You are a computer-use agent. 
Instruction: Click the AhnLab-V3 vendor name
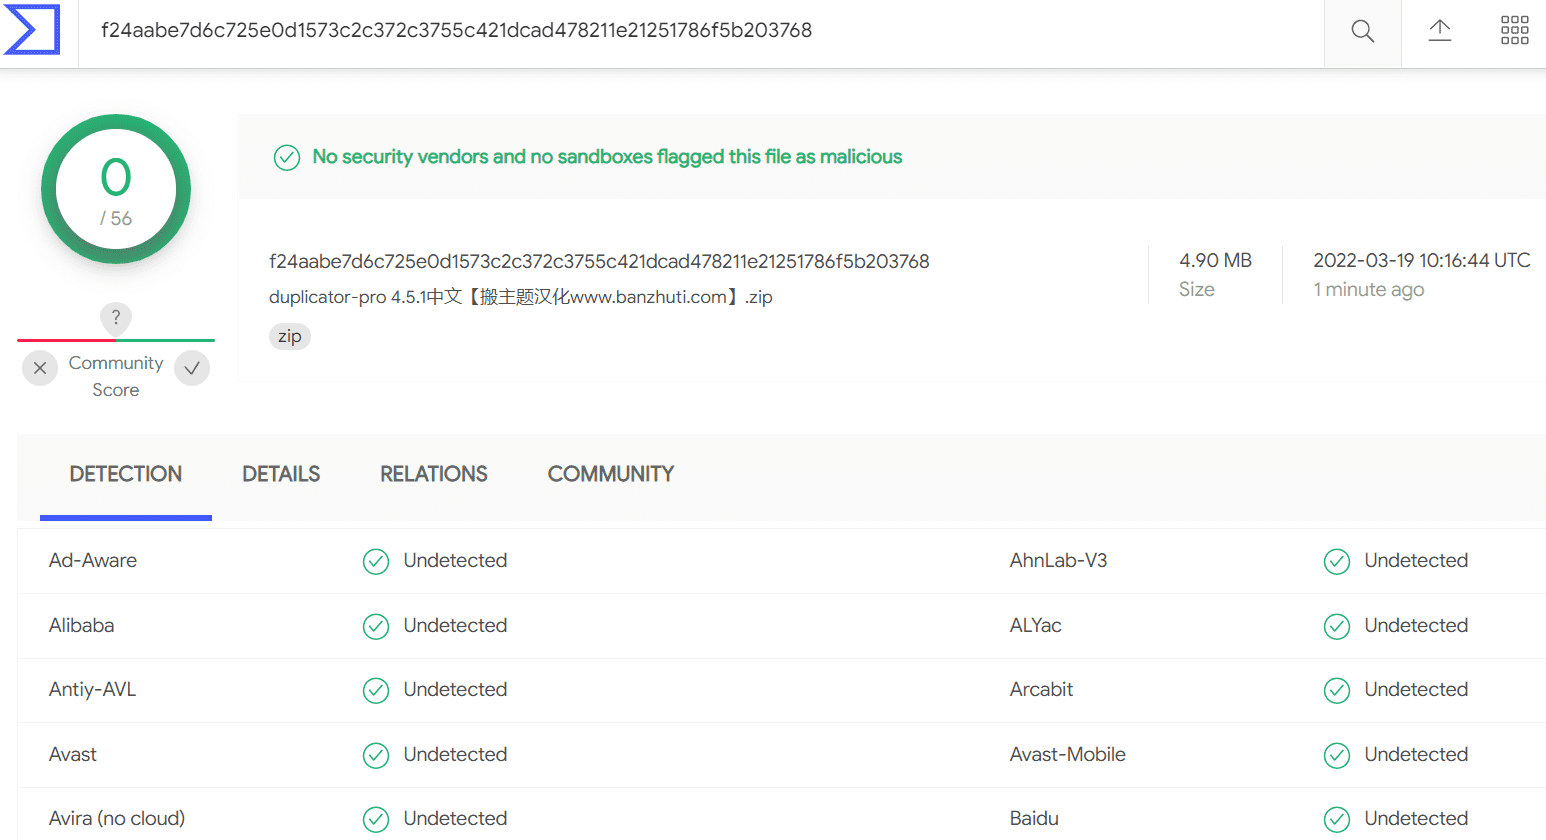click(1059, 560)
